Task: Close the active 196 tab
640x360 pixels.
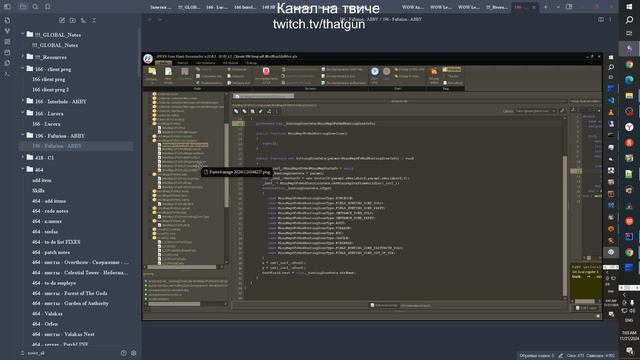Action: click(x=533, y=7)
